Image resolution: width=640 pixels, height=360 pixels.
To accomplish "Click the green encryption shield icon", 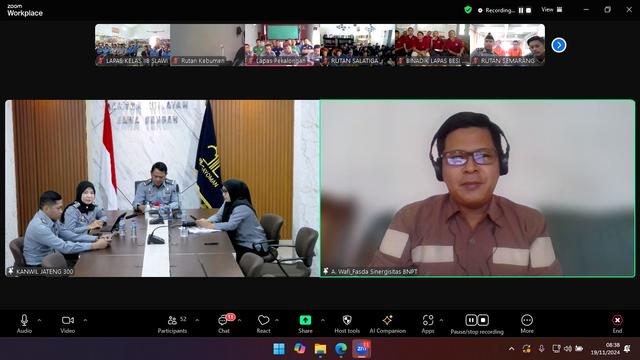I will coord(468,10).
